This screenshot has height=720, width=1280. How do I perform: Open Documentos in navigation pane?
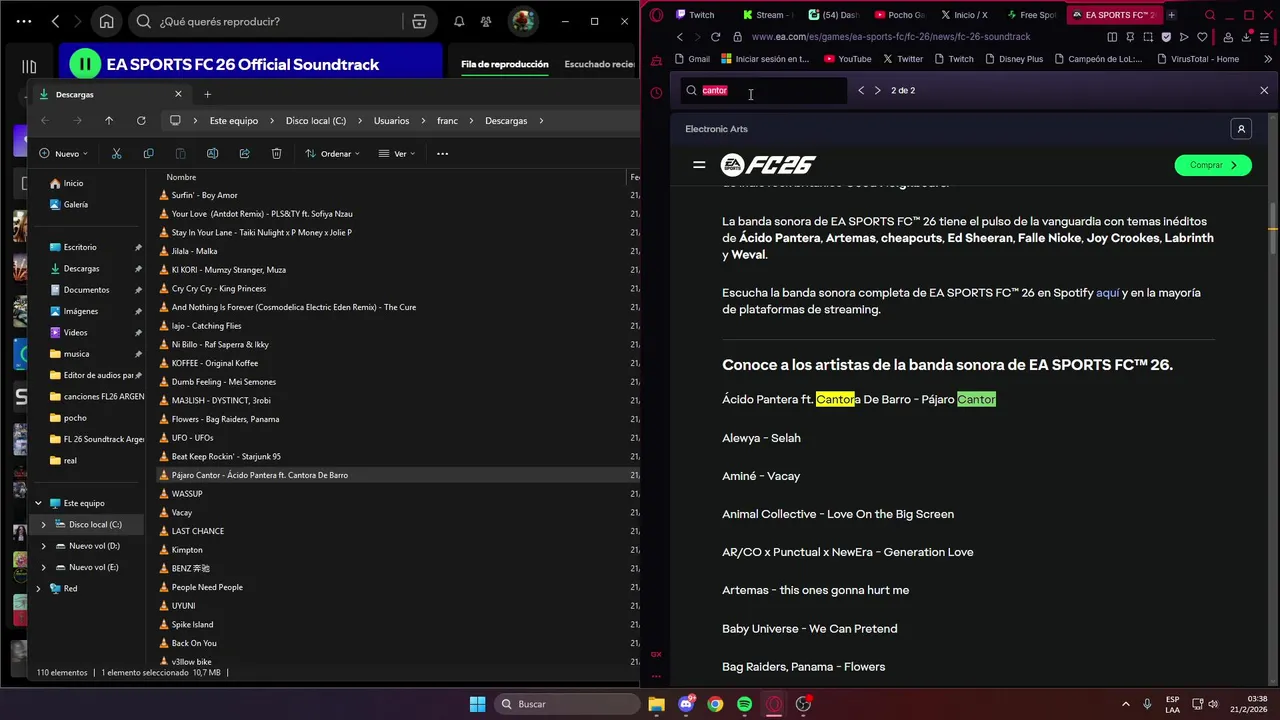(86, 290)
